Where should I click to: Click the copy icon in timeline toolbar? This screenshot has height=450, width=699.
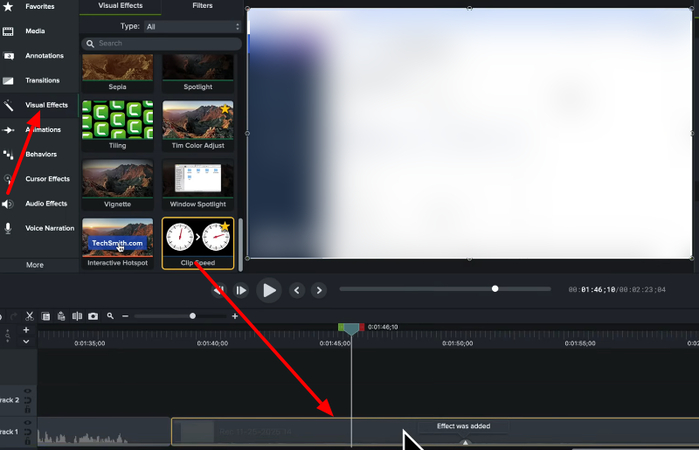[45, 316]
